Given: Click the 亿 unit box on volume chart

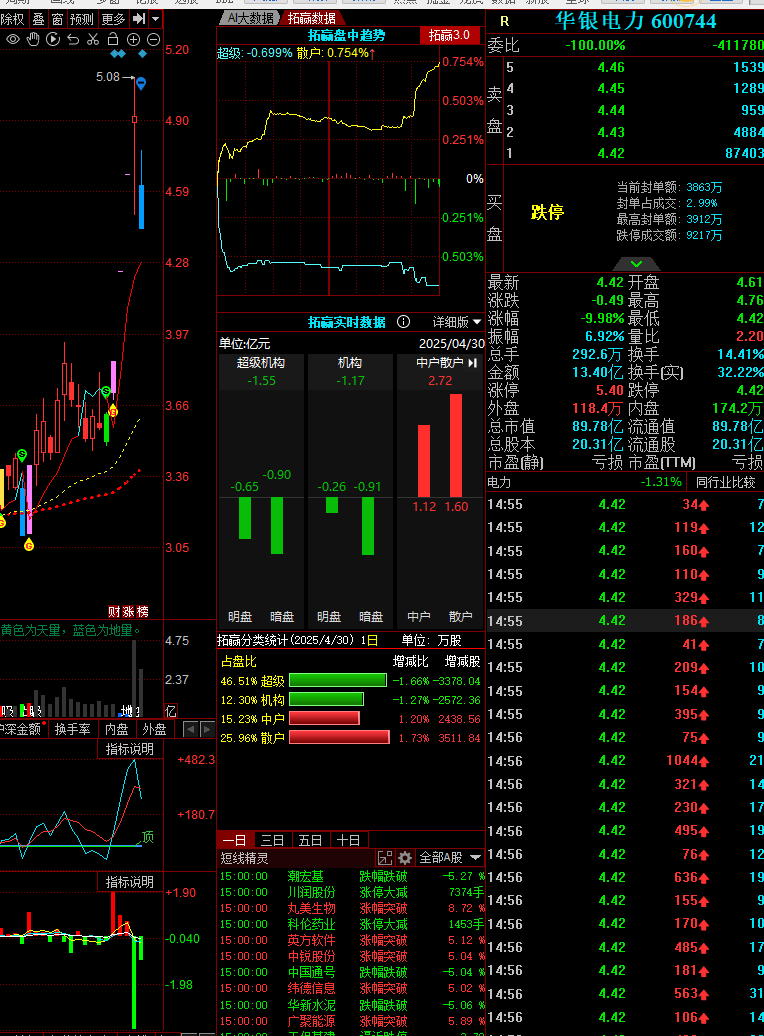Looking at the screenshot, I should coord(171,711).
